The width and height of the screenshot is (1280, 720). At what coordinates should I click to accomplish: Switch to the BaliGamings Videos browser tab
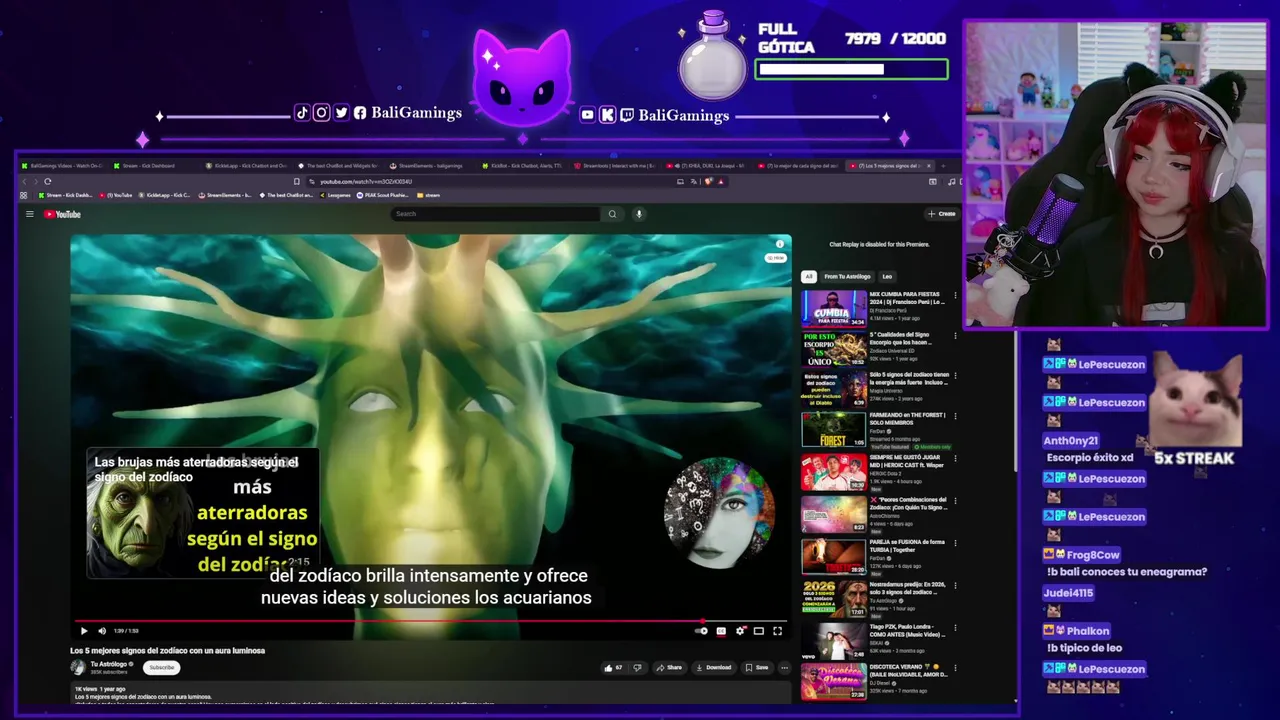[x=62, y=166]
